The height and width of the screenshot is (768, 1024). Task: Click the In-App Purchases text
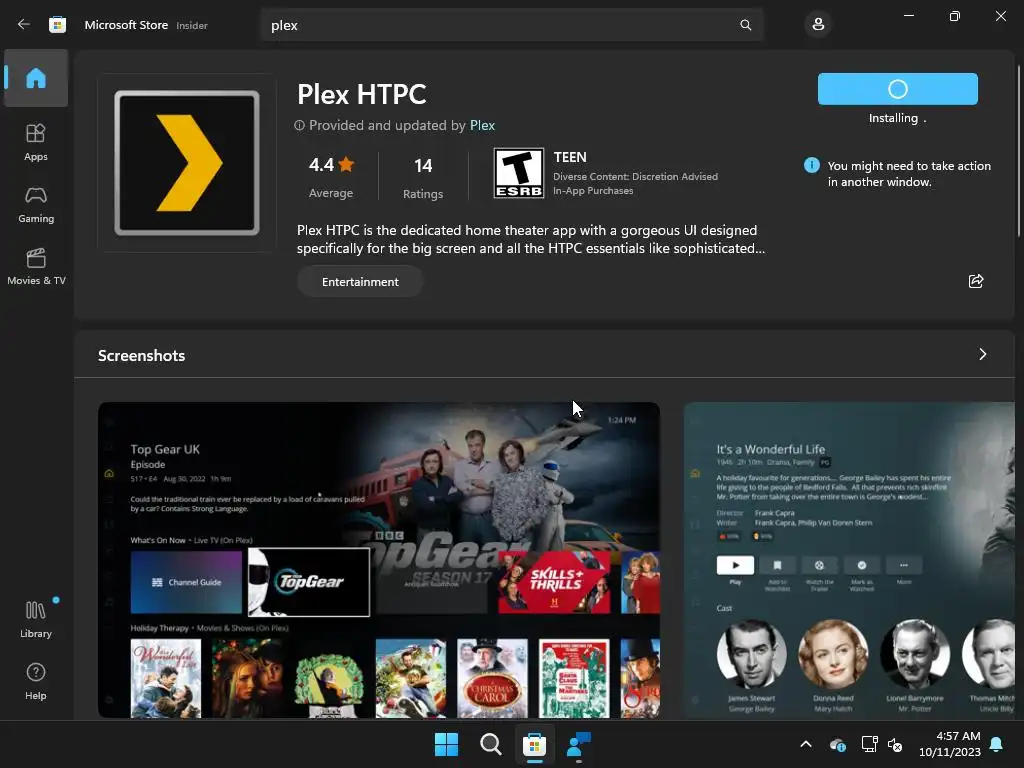click(593, 191)
